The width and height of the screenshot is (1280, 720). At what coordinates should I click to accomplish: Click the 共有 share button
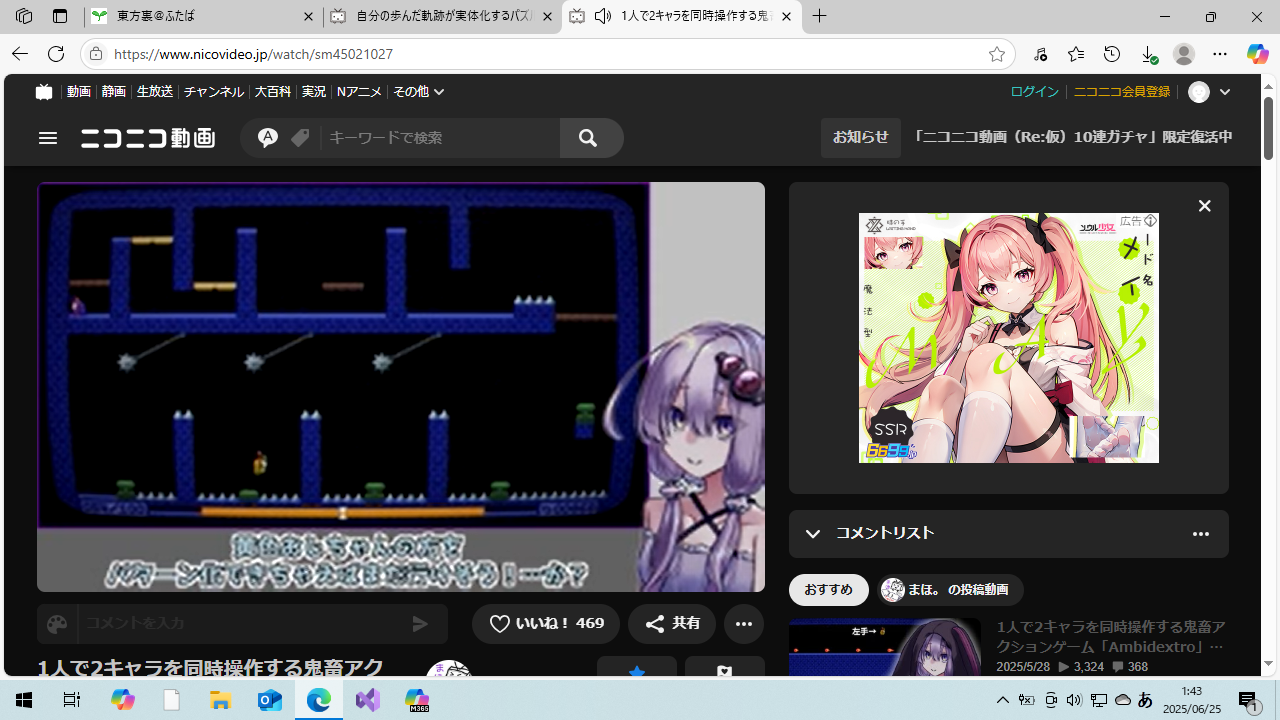click(672, 624)
